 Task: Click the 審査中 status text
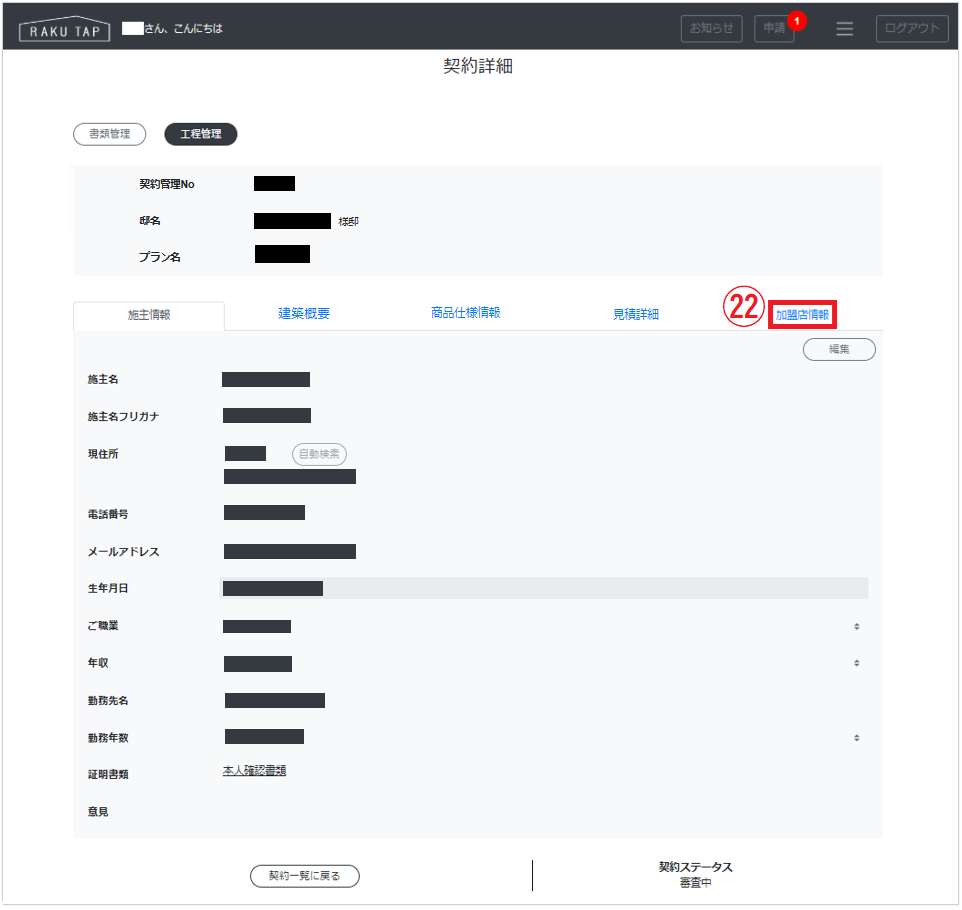(695, 883)
